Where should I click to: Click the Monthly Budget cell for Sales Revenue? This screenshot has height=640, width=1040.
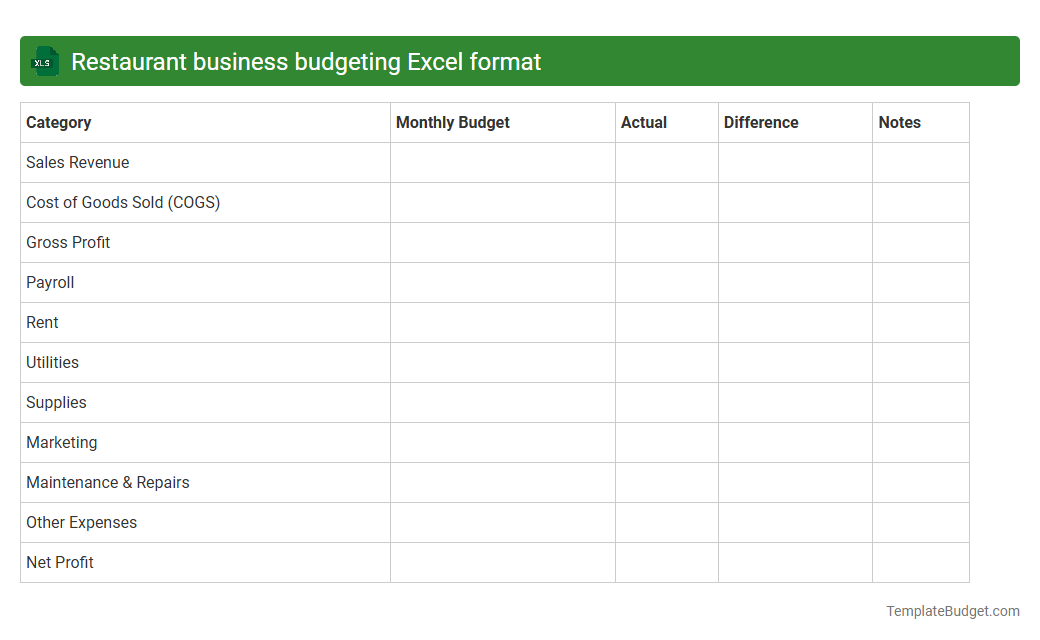click(502, 162)
